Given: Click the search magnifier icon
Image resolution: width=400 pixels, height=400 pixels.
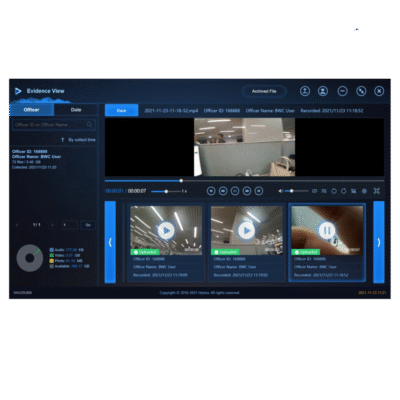Looking at the screenshot, I should pos(89,125).
